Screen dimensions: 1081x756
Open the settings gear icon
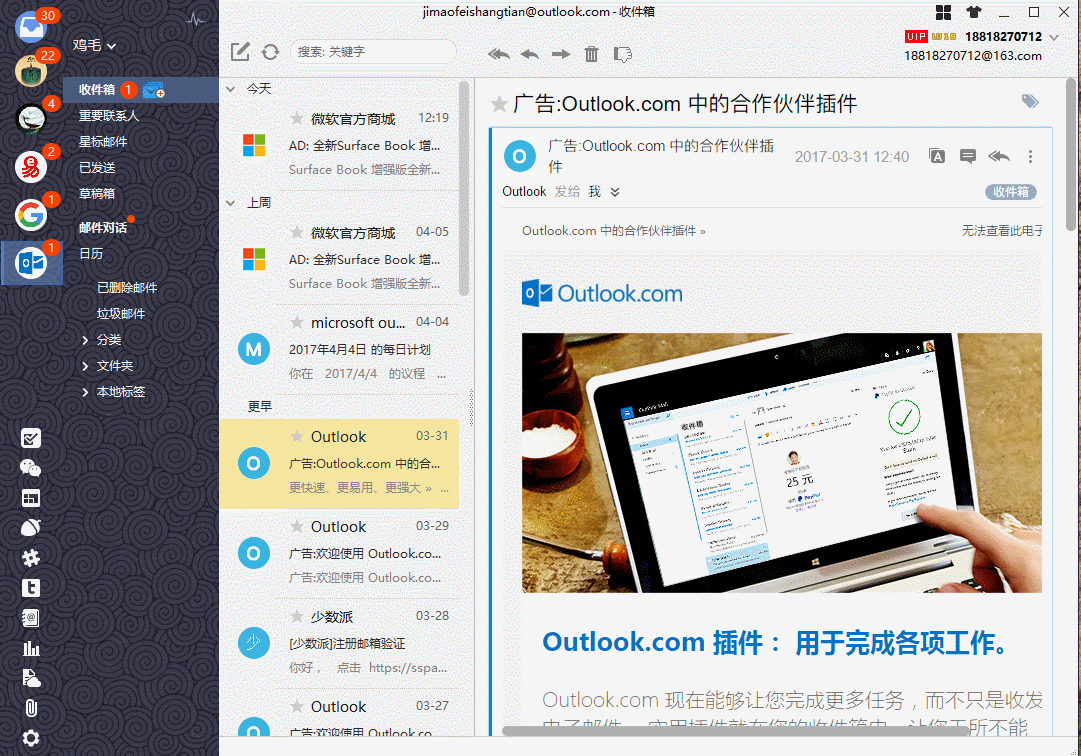click(x=31, y=738)
